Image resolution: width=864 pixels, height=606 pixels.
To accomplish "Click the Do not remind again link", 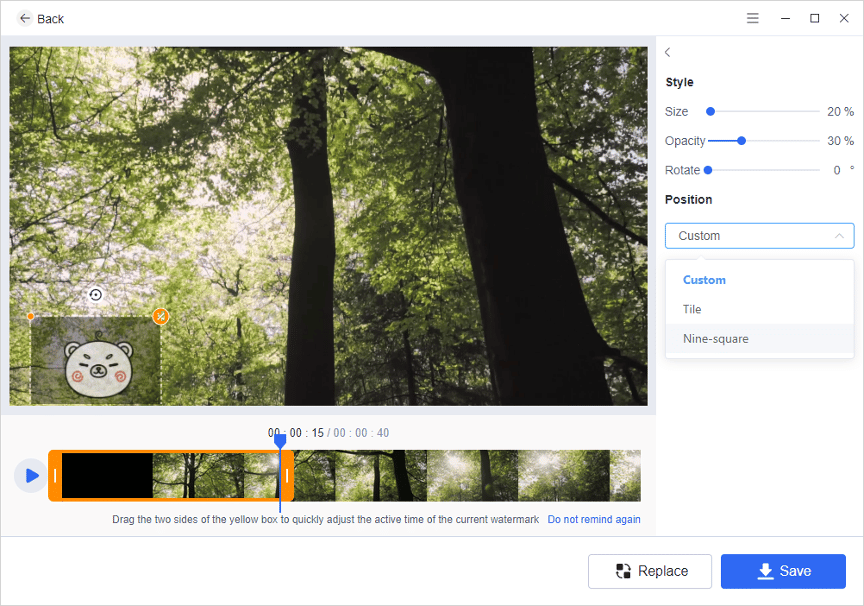I will 594,520.
